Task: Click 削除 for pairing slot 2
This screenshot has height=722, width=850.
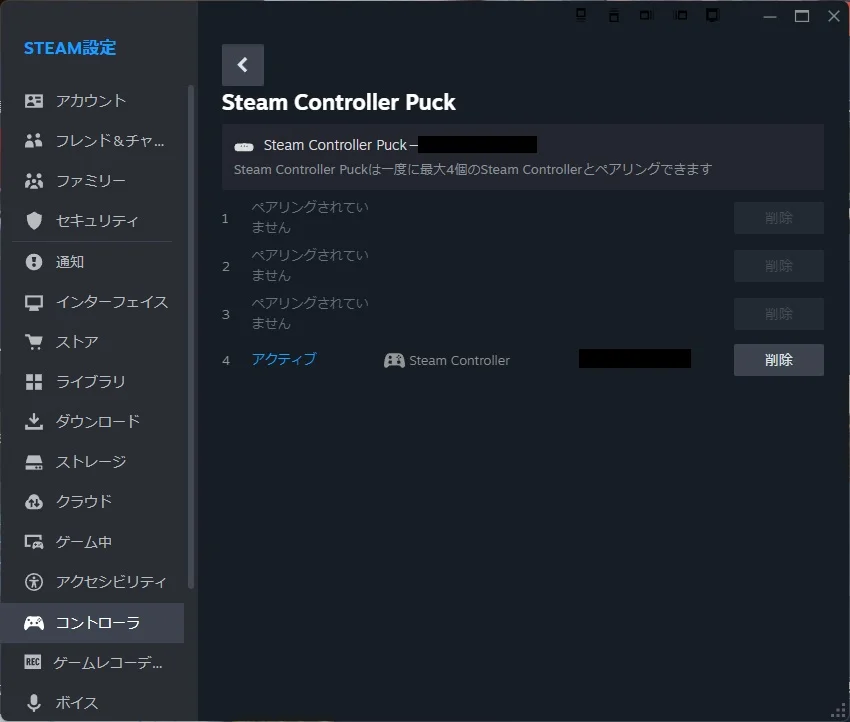Action: 778,266
